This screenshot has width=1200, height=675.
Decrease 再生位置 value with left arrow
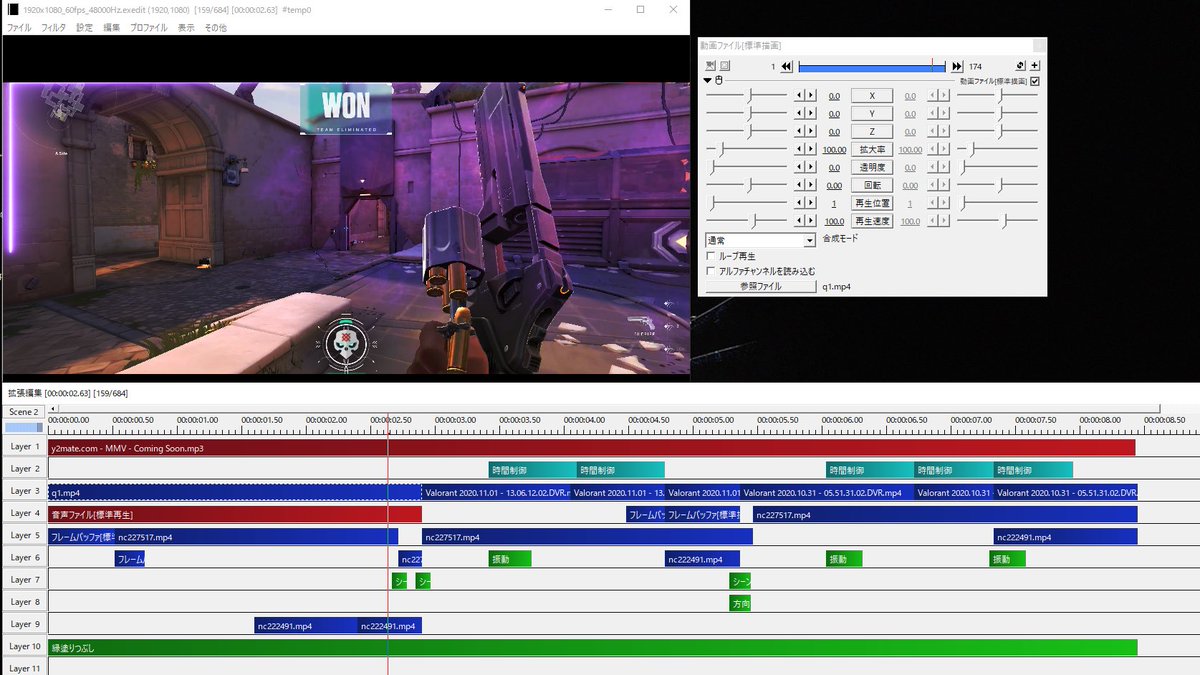(799, 203)
